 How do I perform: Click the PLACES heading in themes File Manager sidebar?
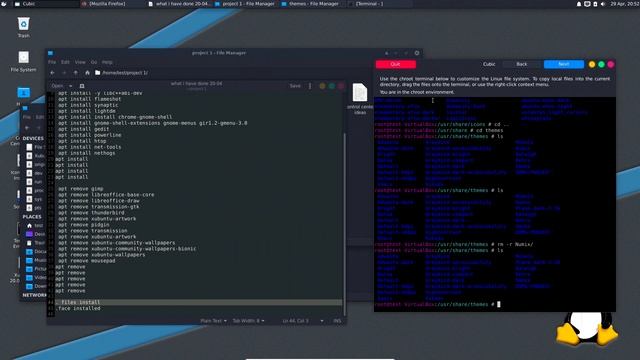click(32, 217)
